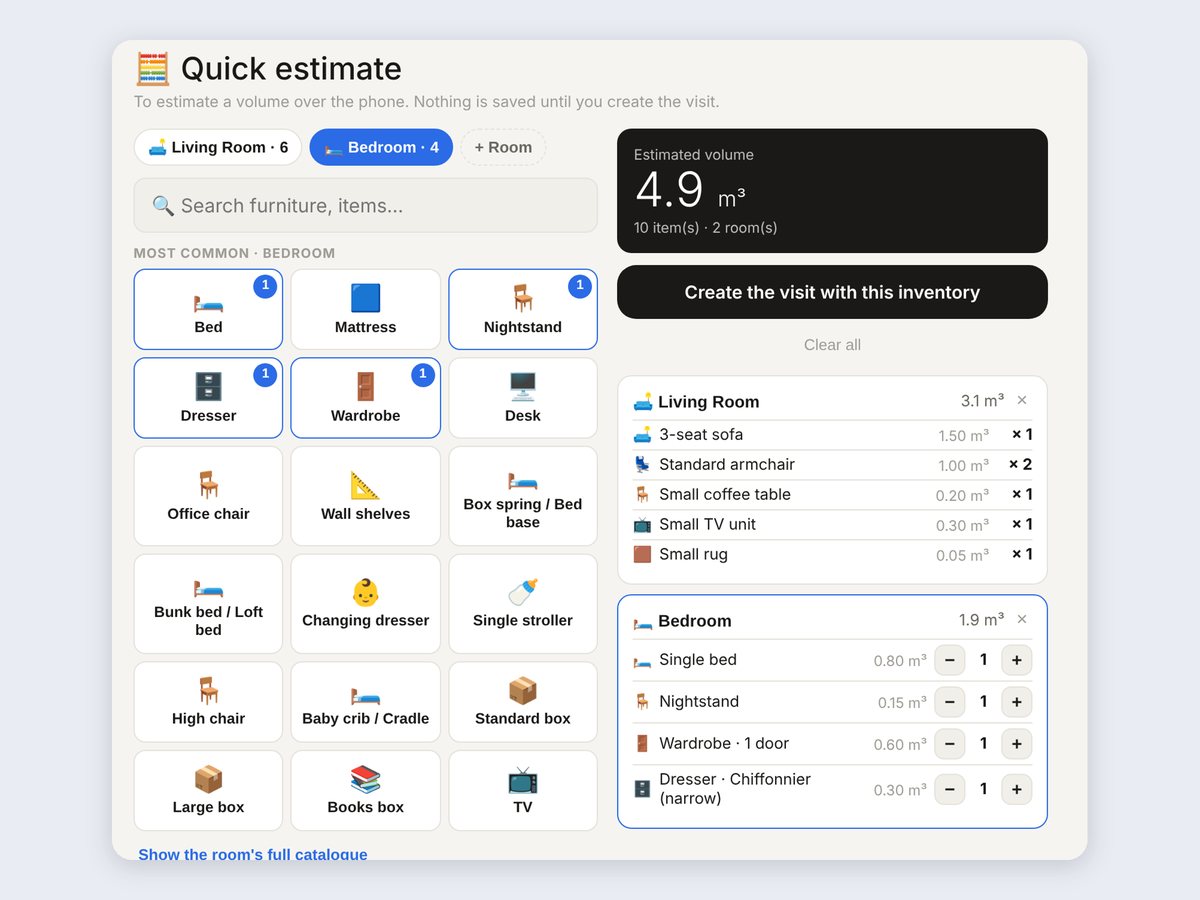Add a new room with + Room
This screenshot has width=1200, height=900.
coord(503,147)
